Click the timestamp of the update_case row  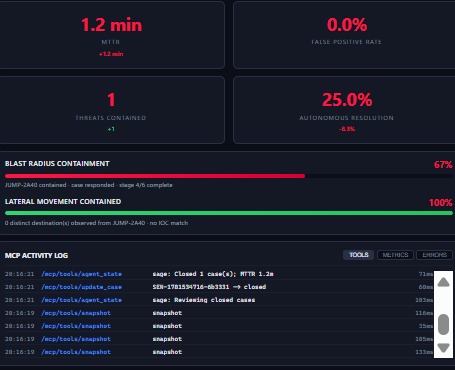click(x=19, y=287)
